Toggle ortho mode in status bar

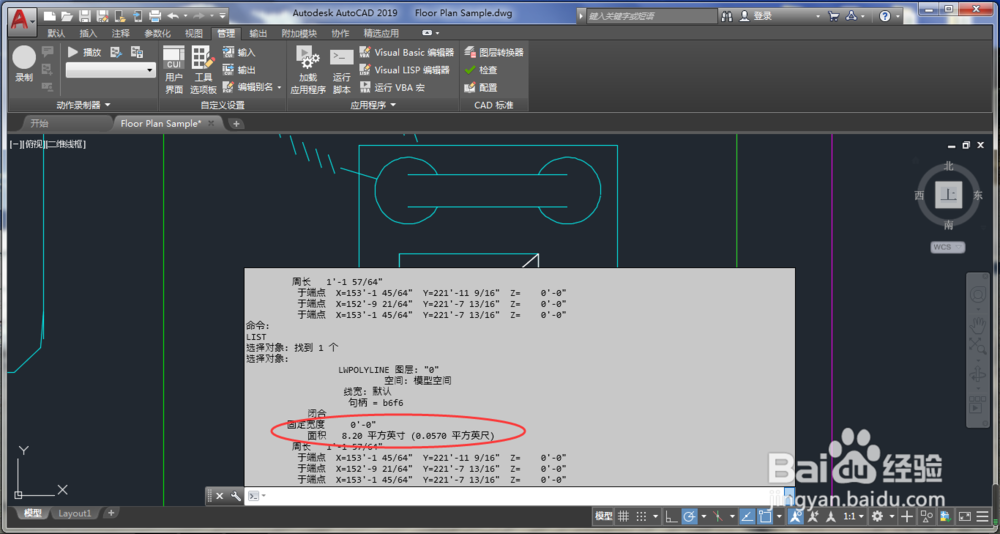click(671, 516)
